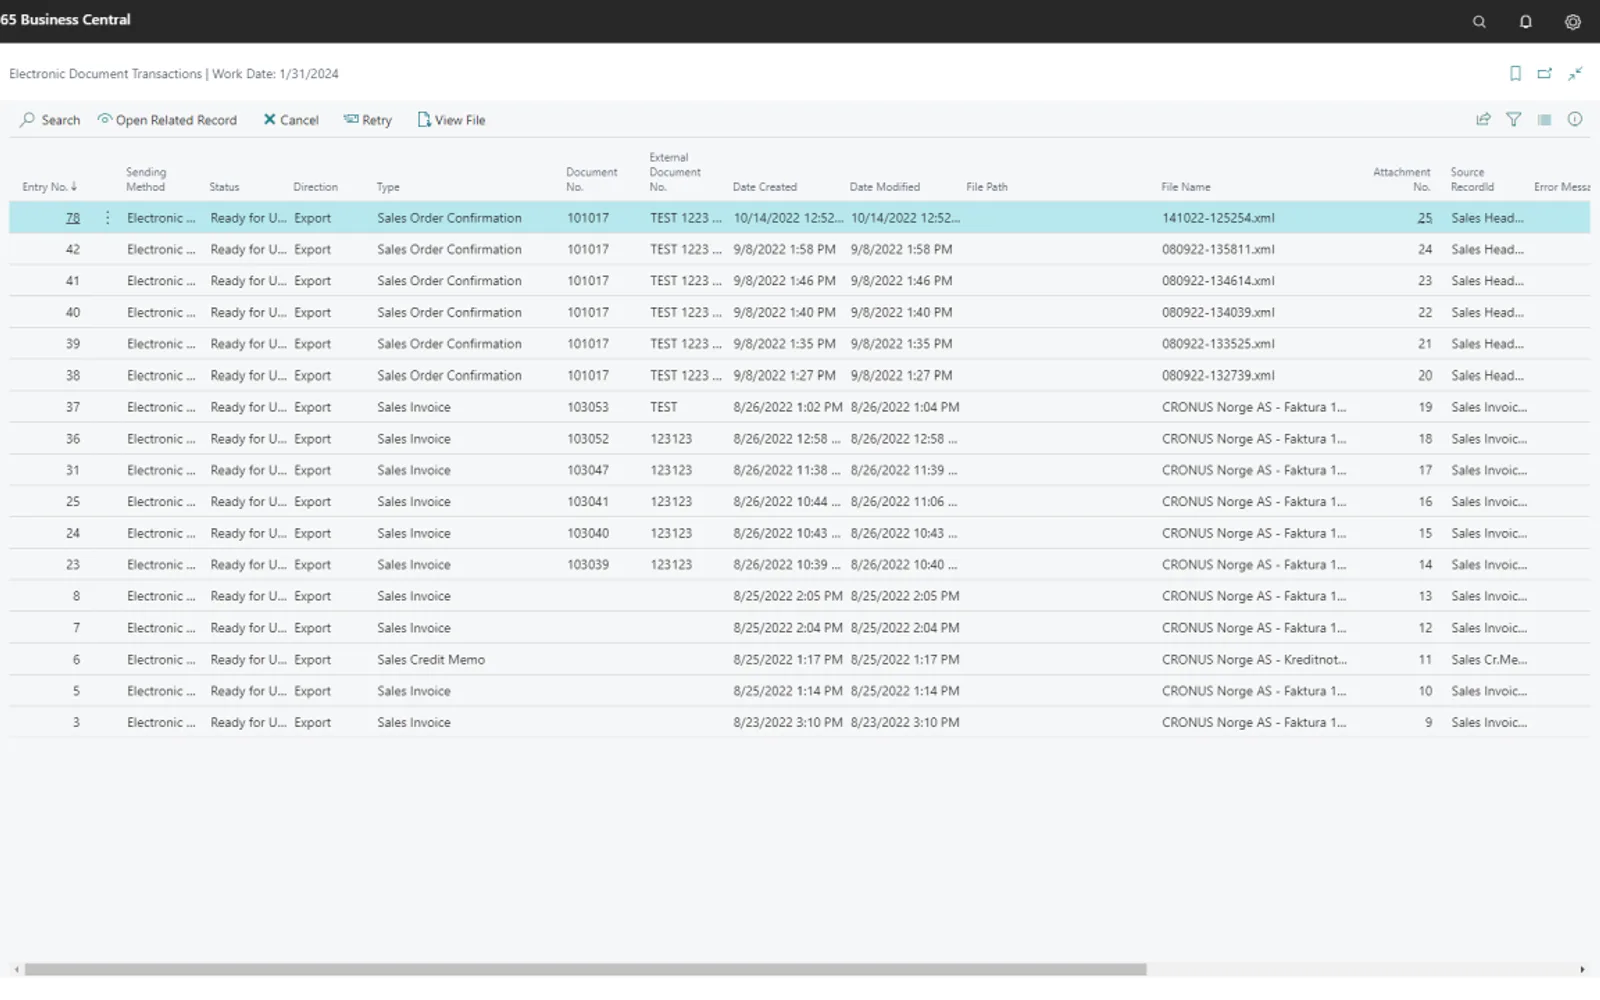Click date created 8/23/2022 3:10 PM
This screenshot has height=1000, width=1600.
[788, 723]
